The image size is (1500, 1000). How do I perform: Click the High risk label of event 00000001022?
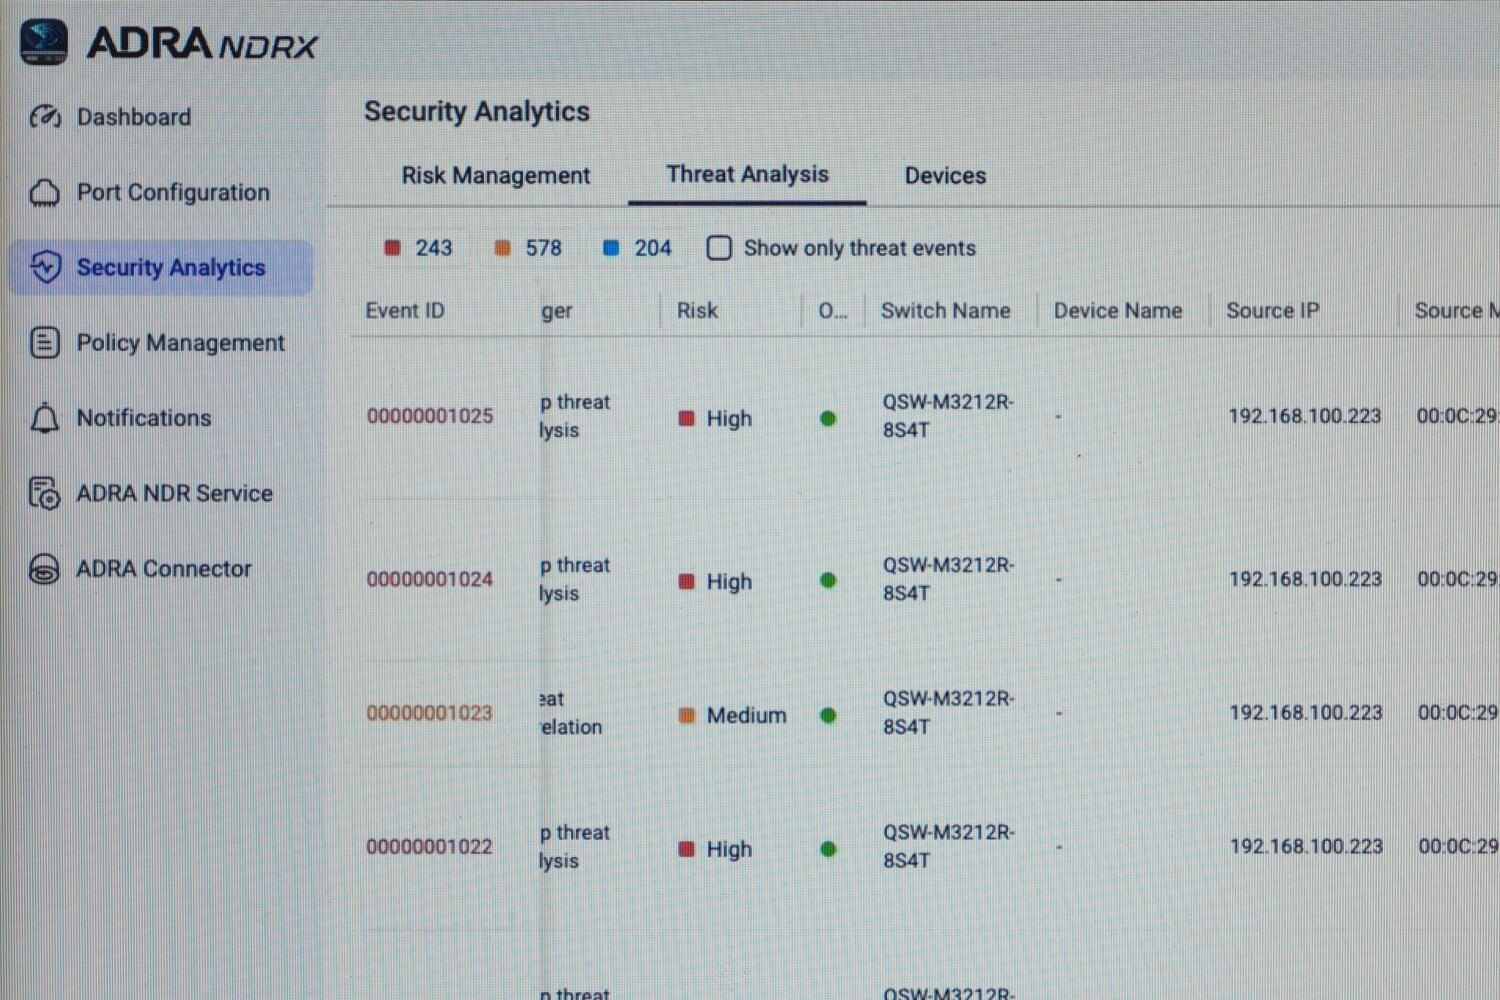tap(730, 850)
